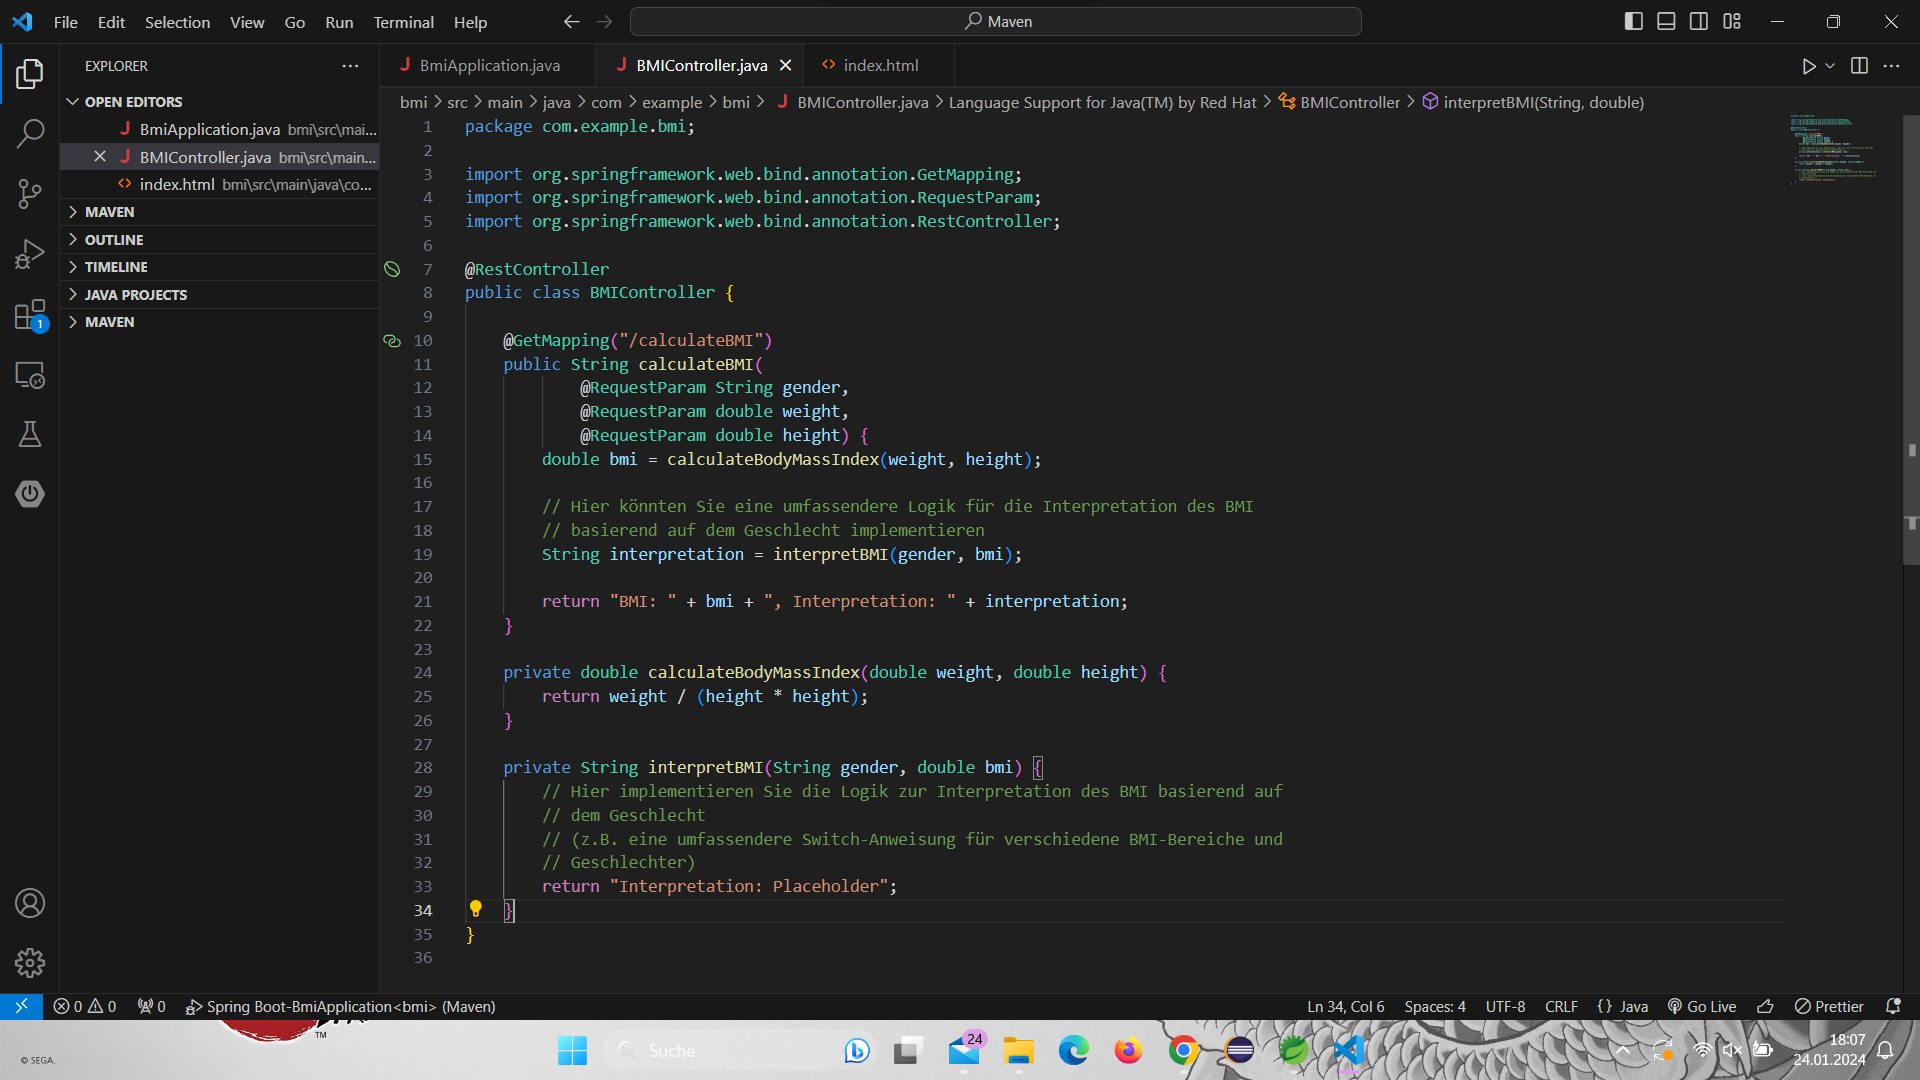
Task: Open the Run and Debug view
Action: coord(30,255)
